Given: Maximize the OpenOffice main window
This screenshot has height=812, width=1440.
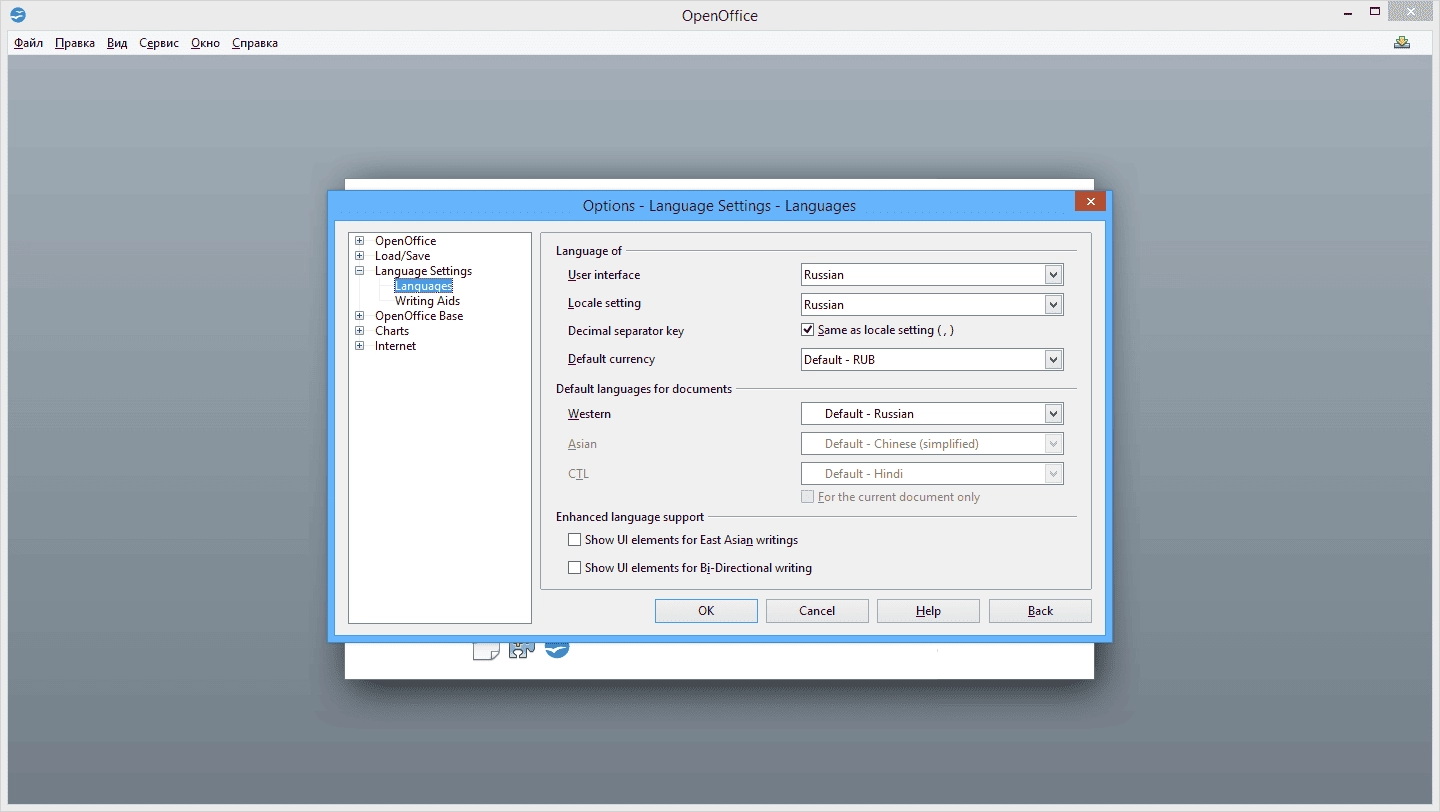Looking at the screenshot, I should [x=1376, y=12].
